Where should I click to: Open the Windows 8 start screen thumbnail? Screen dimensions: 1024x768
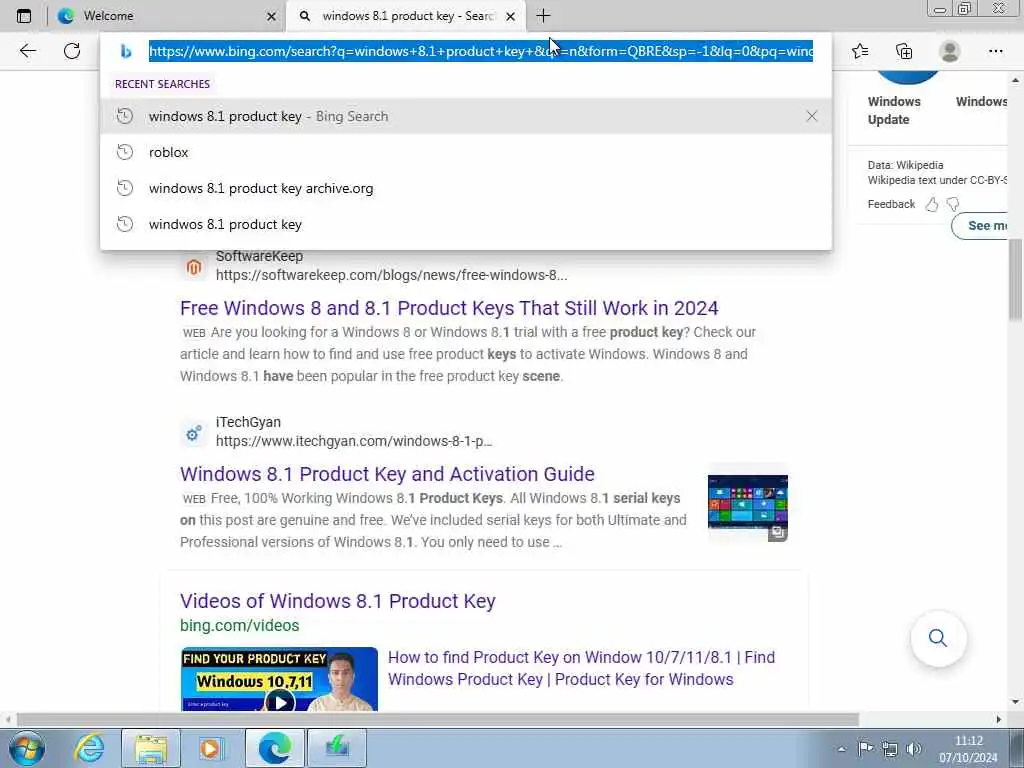[x=748, y=502]
